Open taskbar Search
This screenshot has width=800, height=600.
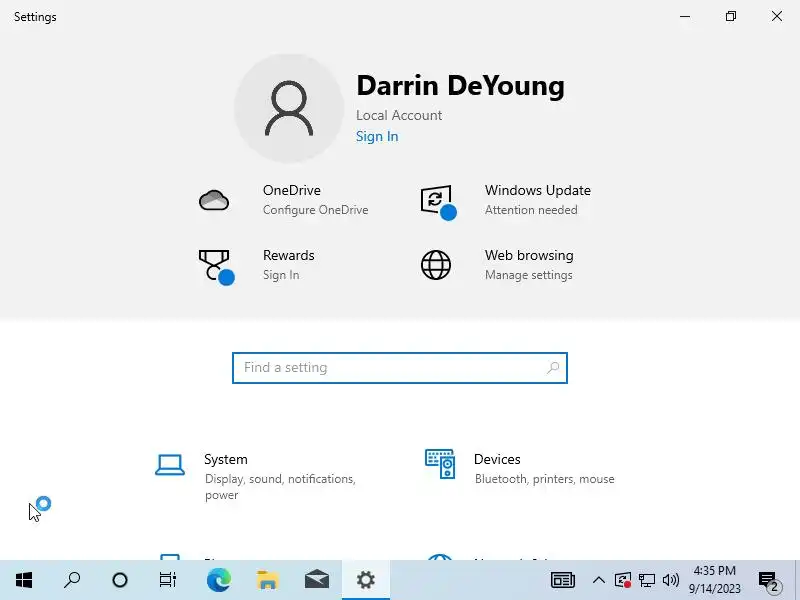click(72, 580)
